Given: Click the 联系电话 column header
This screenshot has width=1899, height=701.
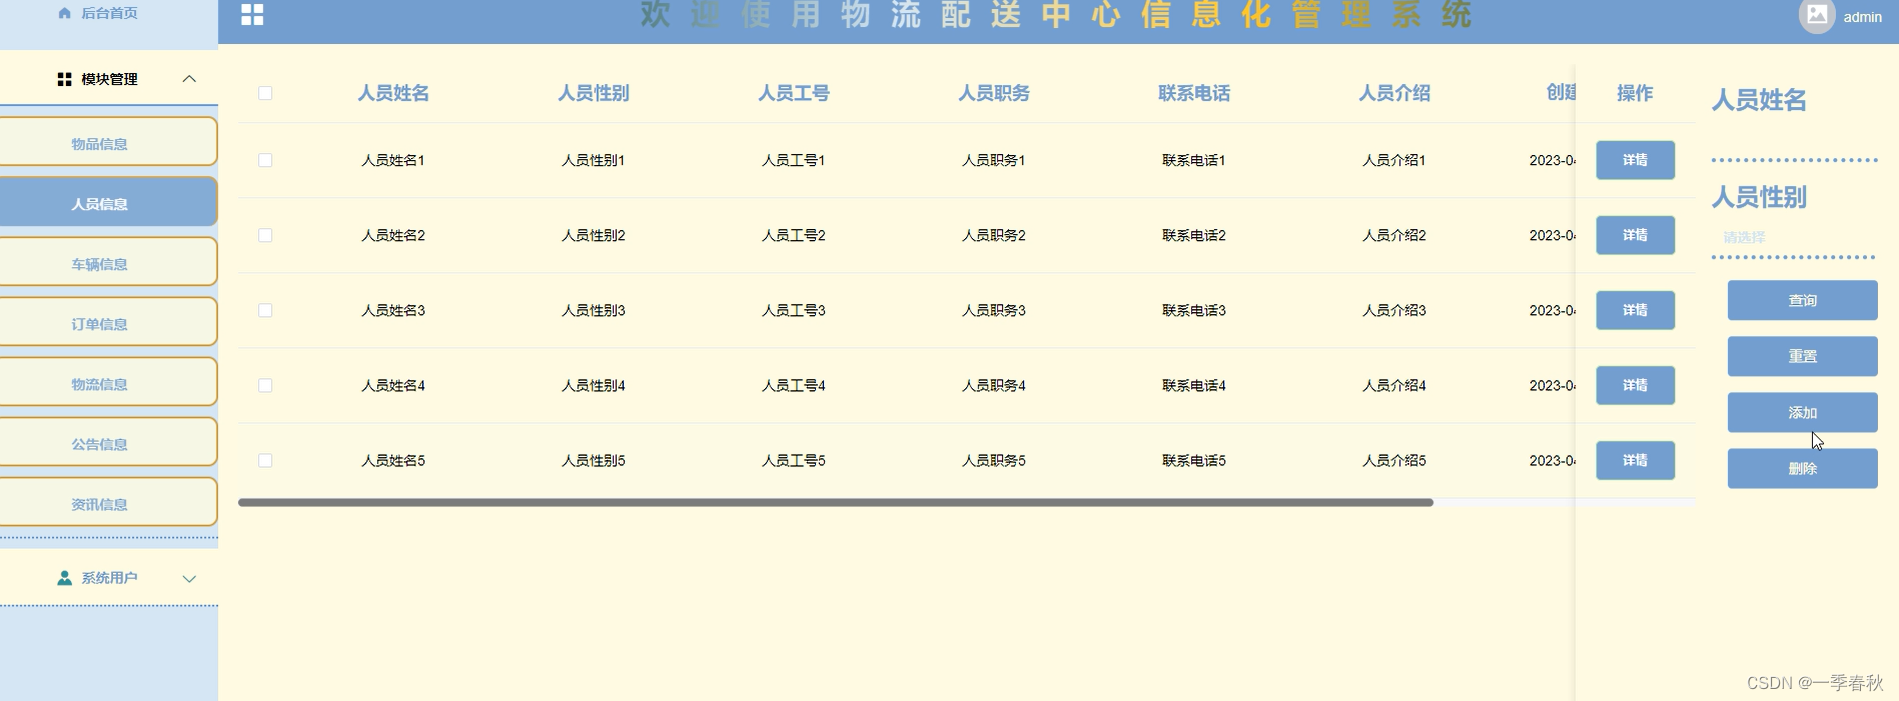Looking at the screenshot, I should pos(1193,93).
